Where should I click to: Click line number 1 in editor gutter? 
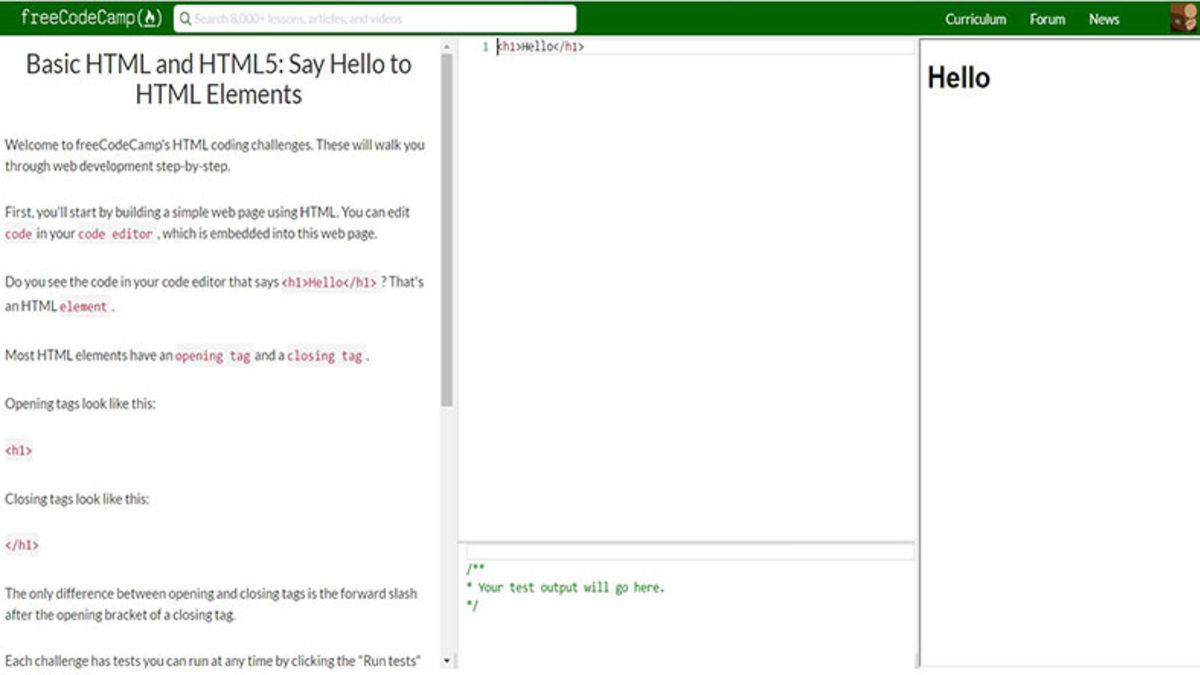click(x=485, y=47)
